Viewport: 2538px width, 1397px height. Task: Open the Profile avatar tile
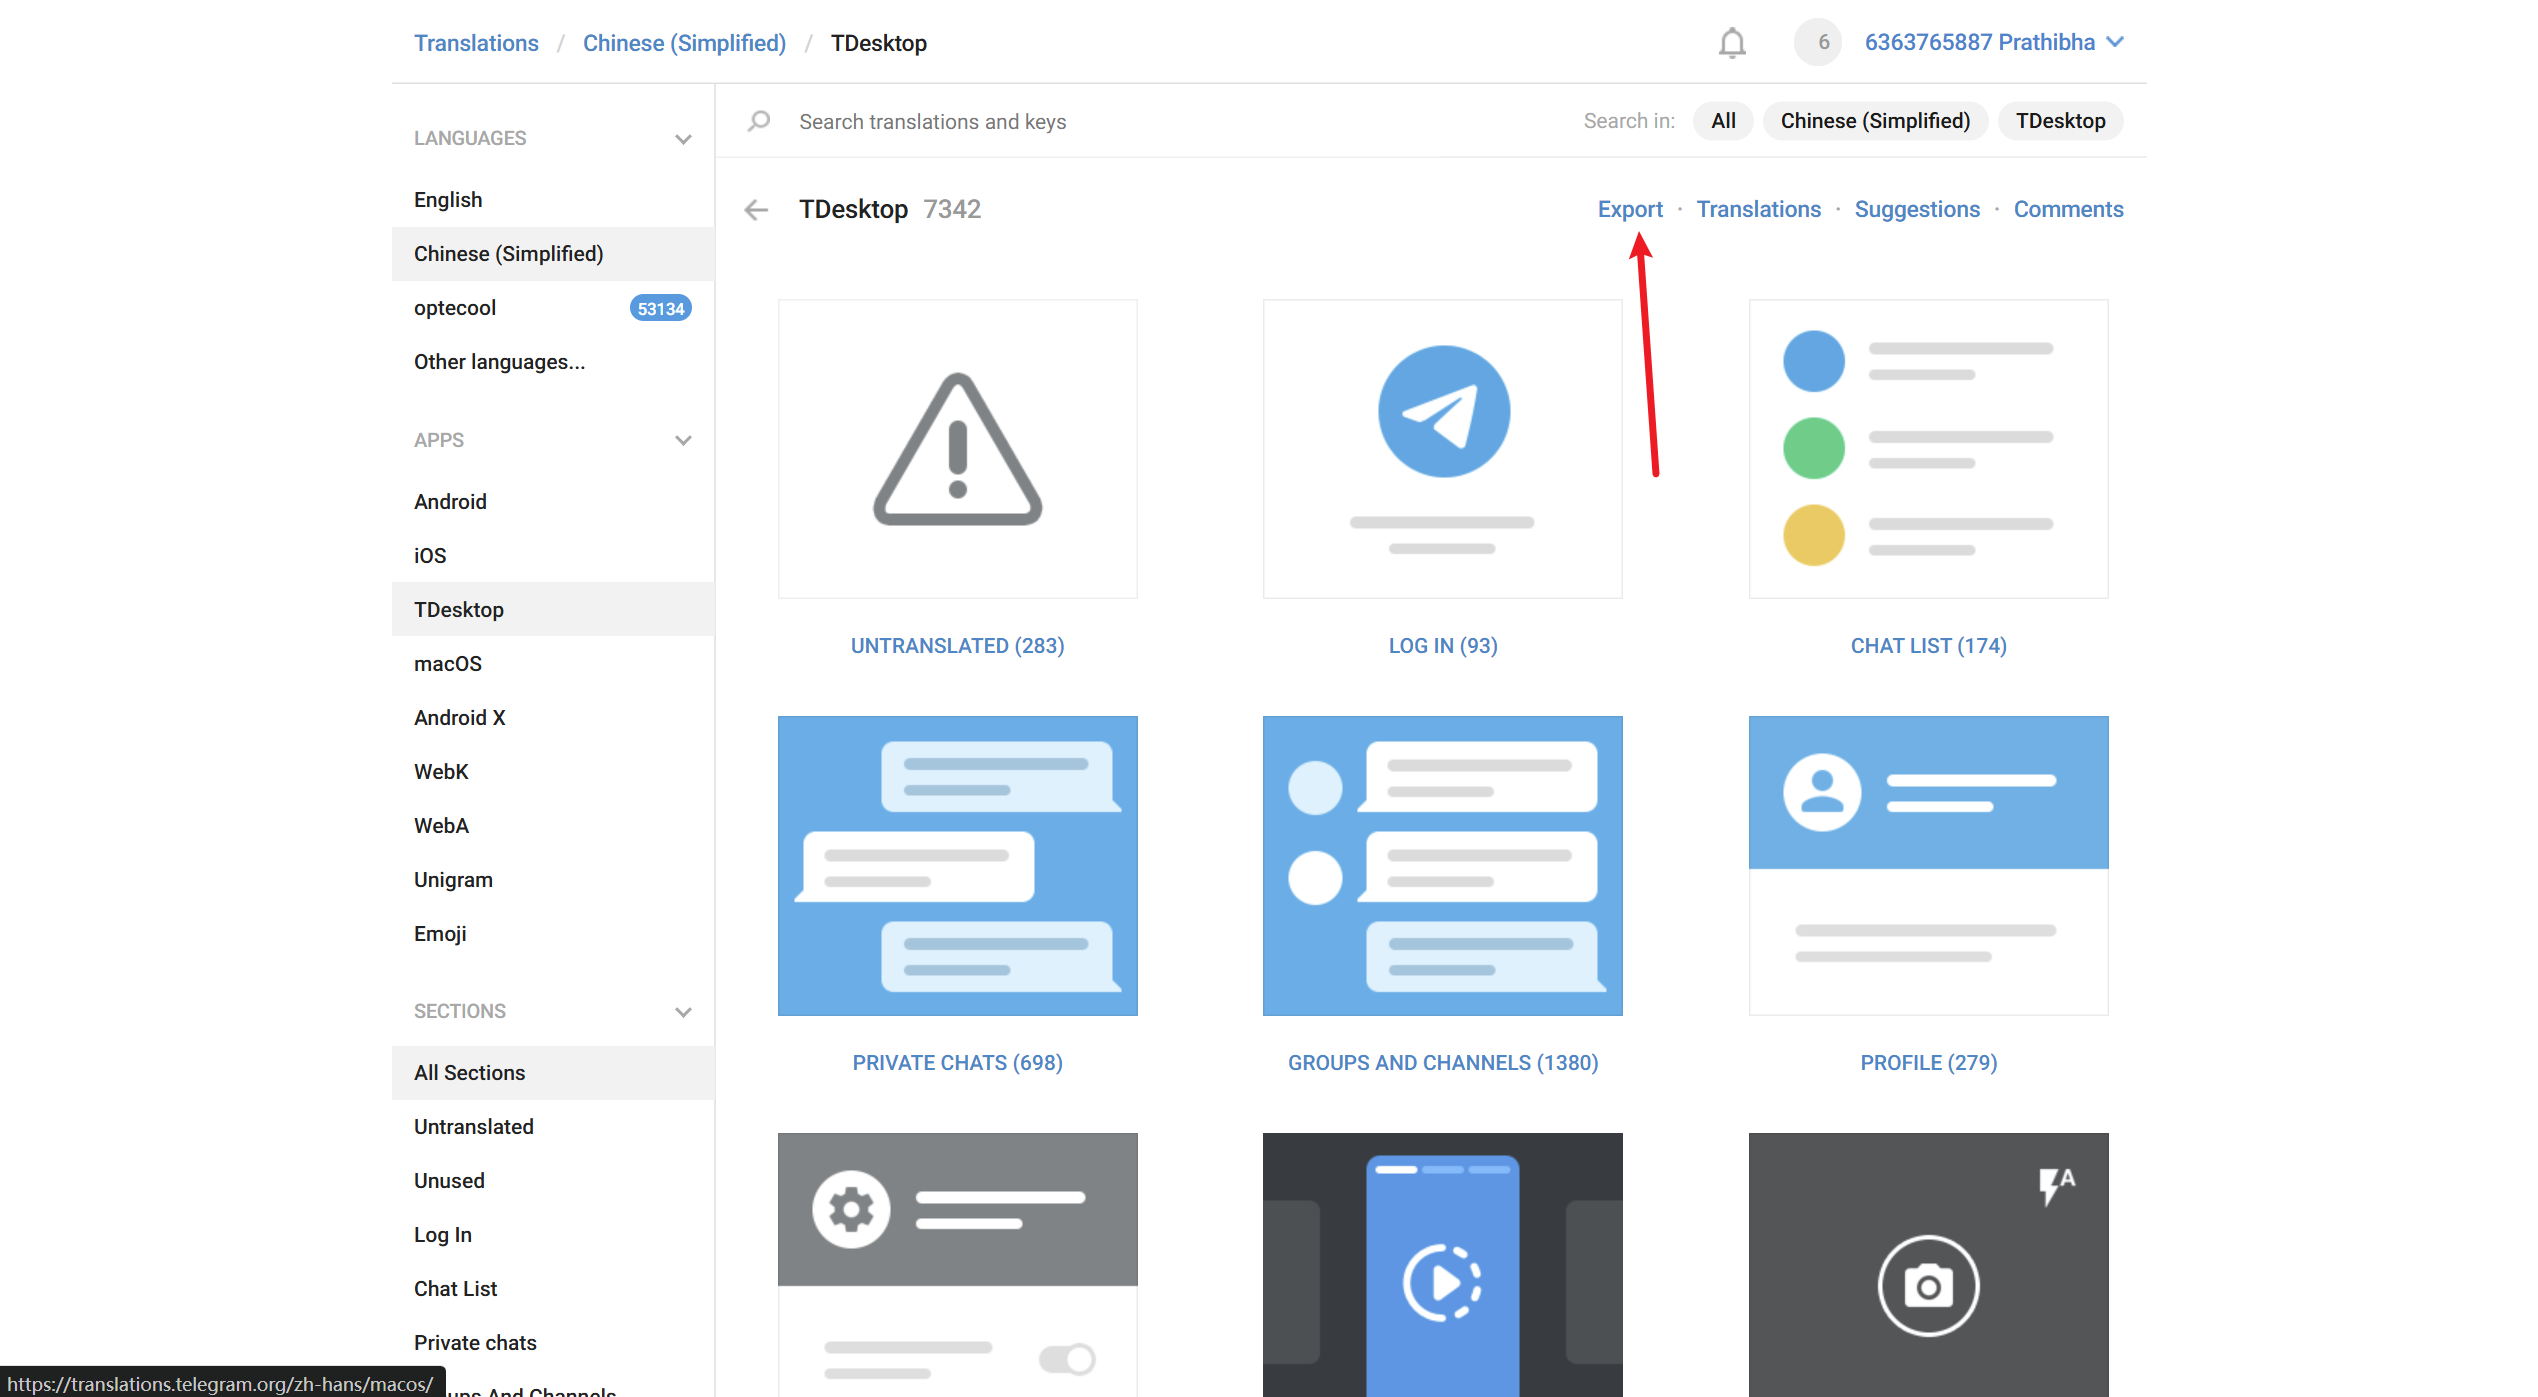tap(1927, 865)
